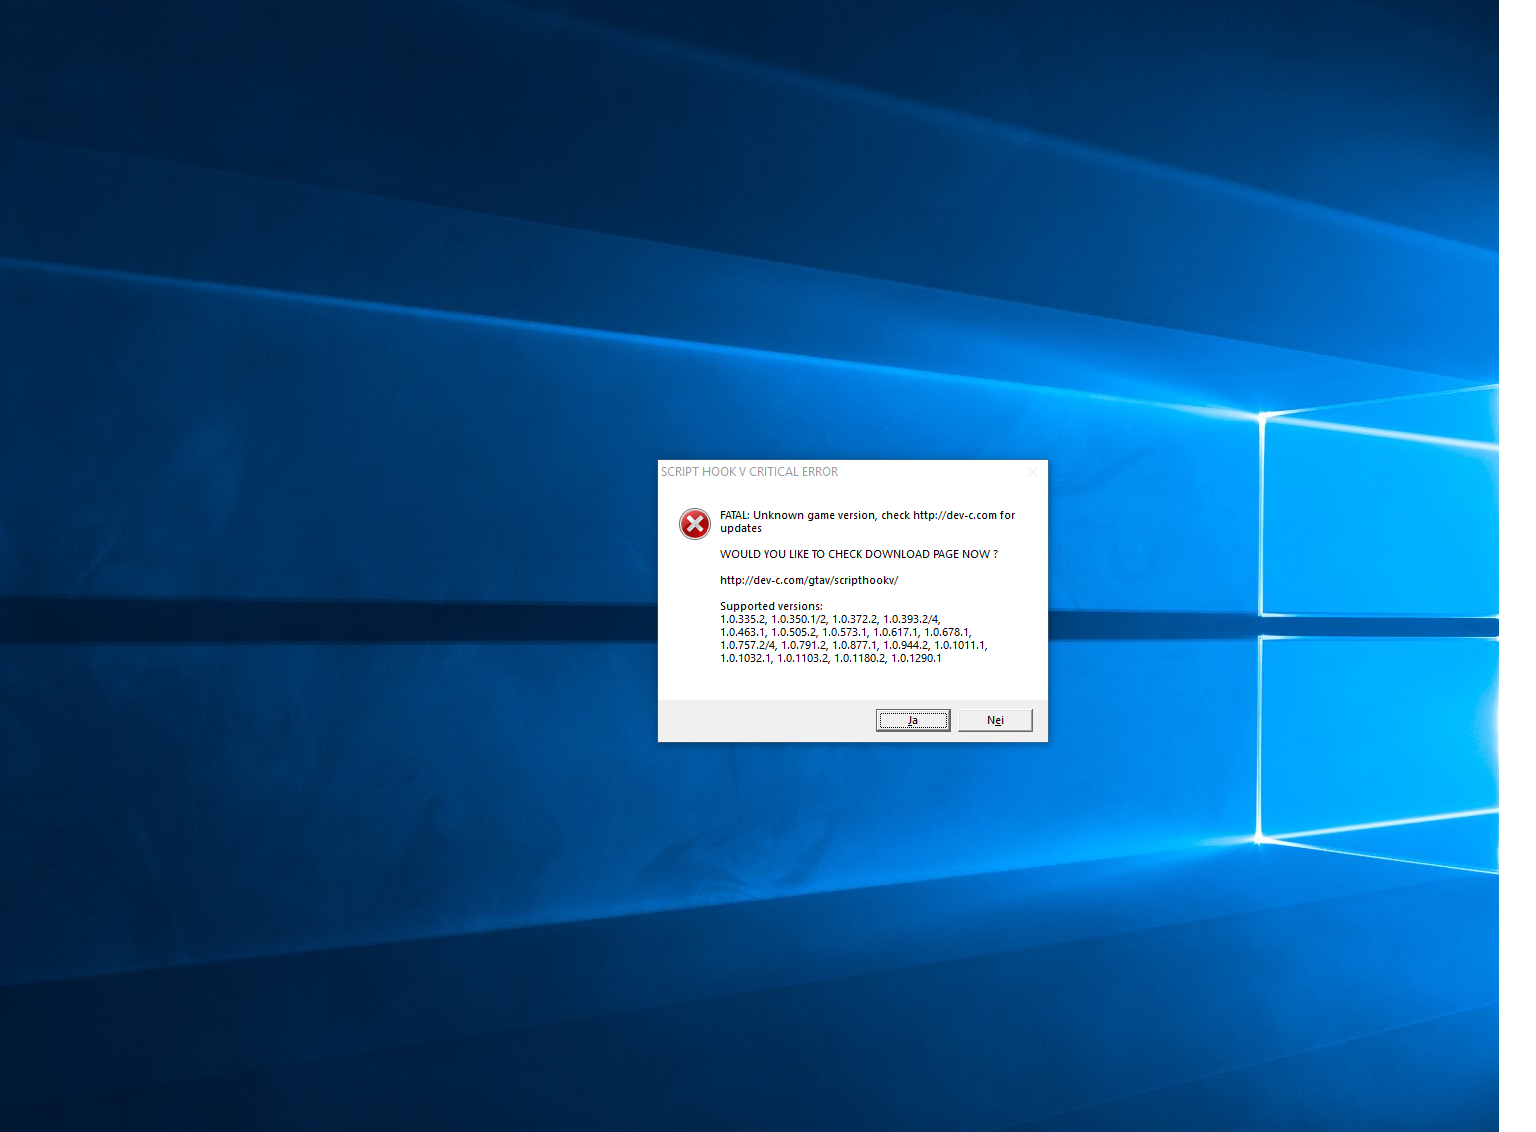Click the 'FATAL: Unknown game version' message text

(868, 522)
